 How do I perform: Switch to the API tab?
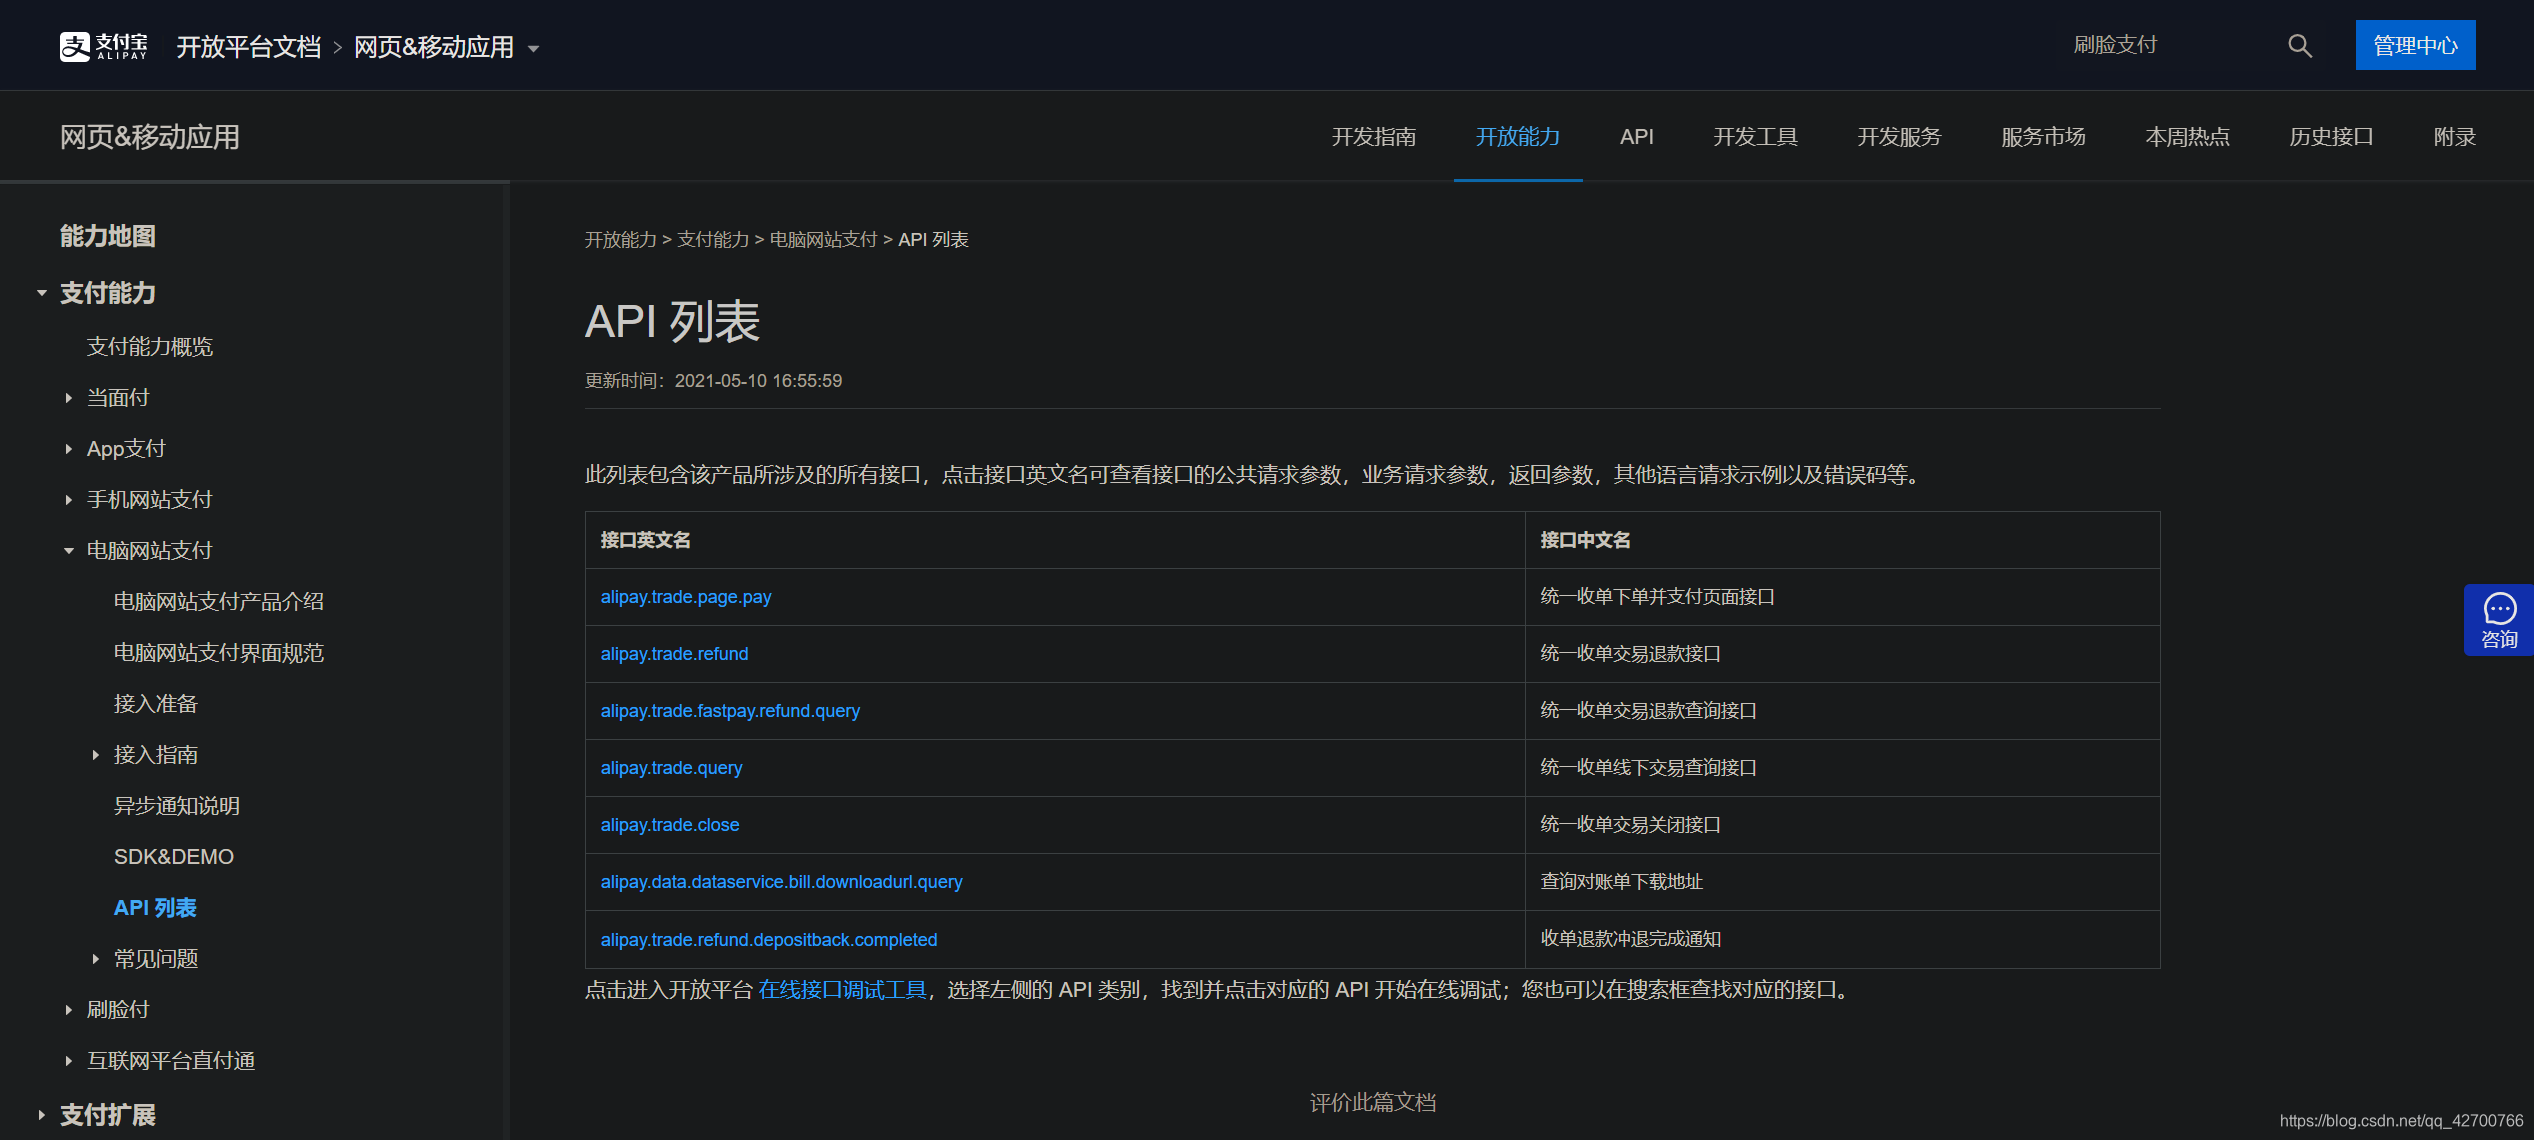coord(1636,137)
